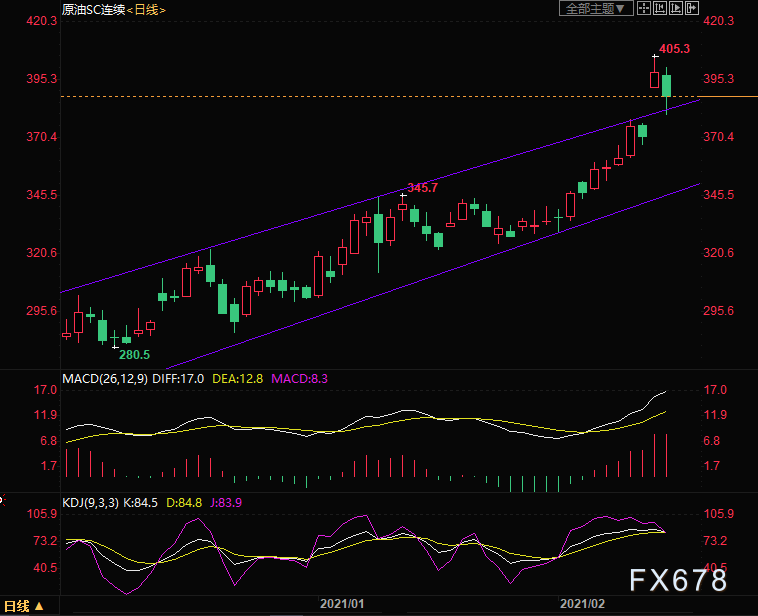Image resolution: width=758 pixels, height=616 pixels.
Task: Click the MACD:8.3 value
Action: pyautogui.click(x=299, y=379)
